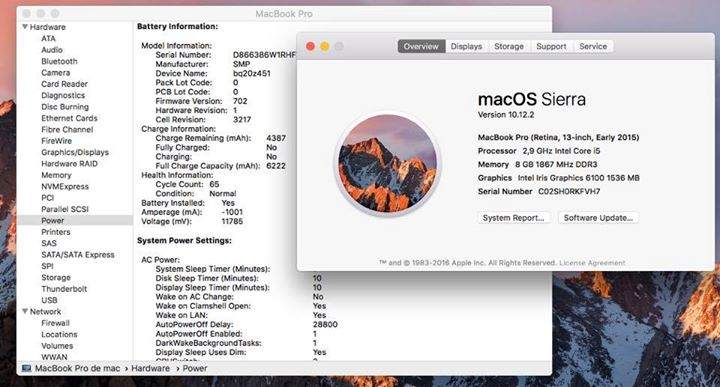Image resolution: width=720 pixels, height=387 pixels.
Task: Select Locations under Network
Action: pyautogui.click(x=59, y=334)
